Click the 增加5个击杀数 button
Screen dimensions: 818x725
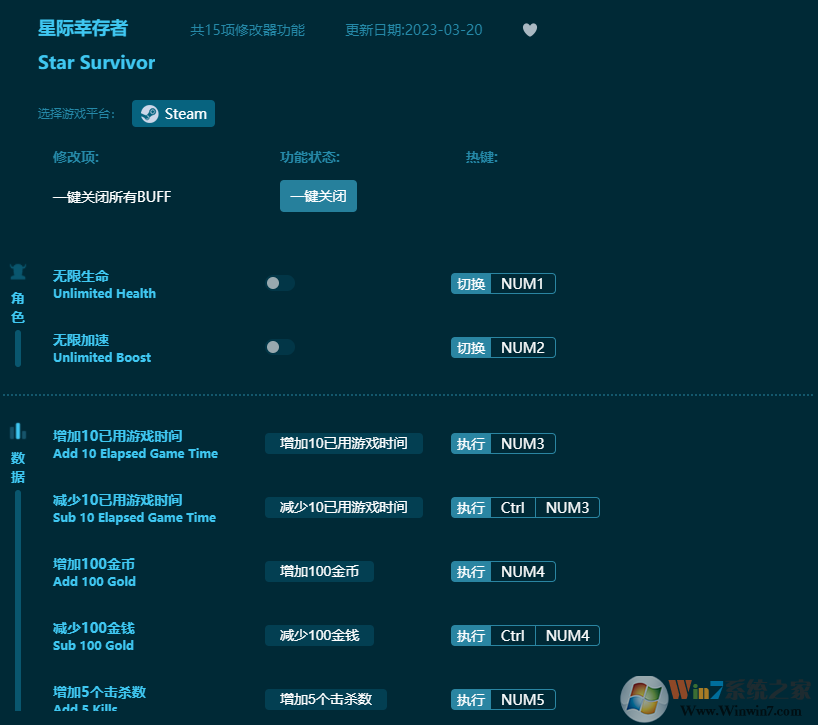(325, 699)
